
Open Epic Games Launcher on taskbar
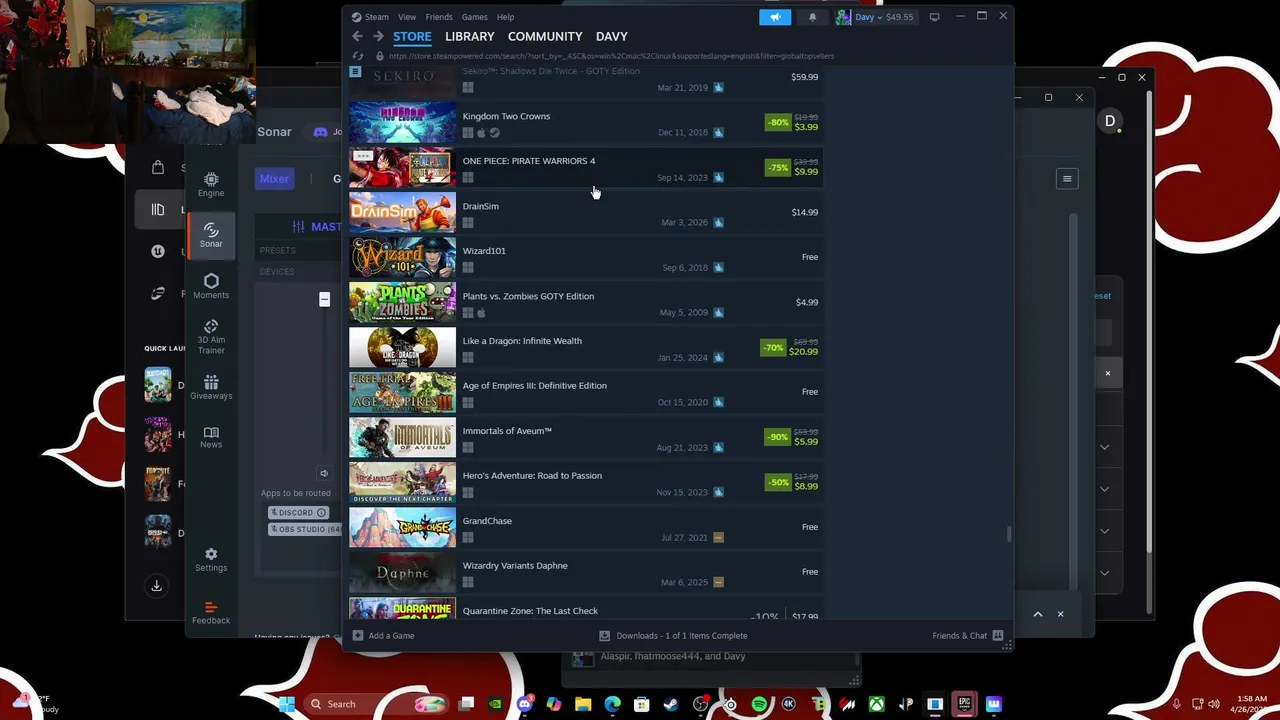click(x=964, y=704)
